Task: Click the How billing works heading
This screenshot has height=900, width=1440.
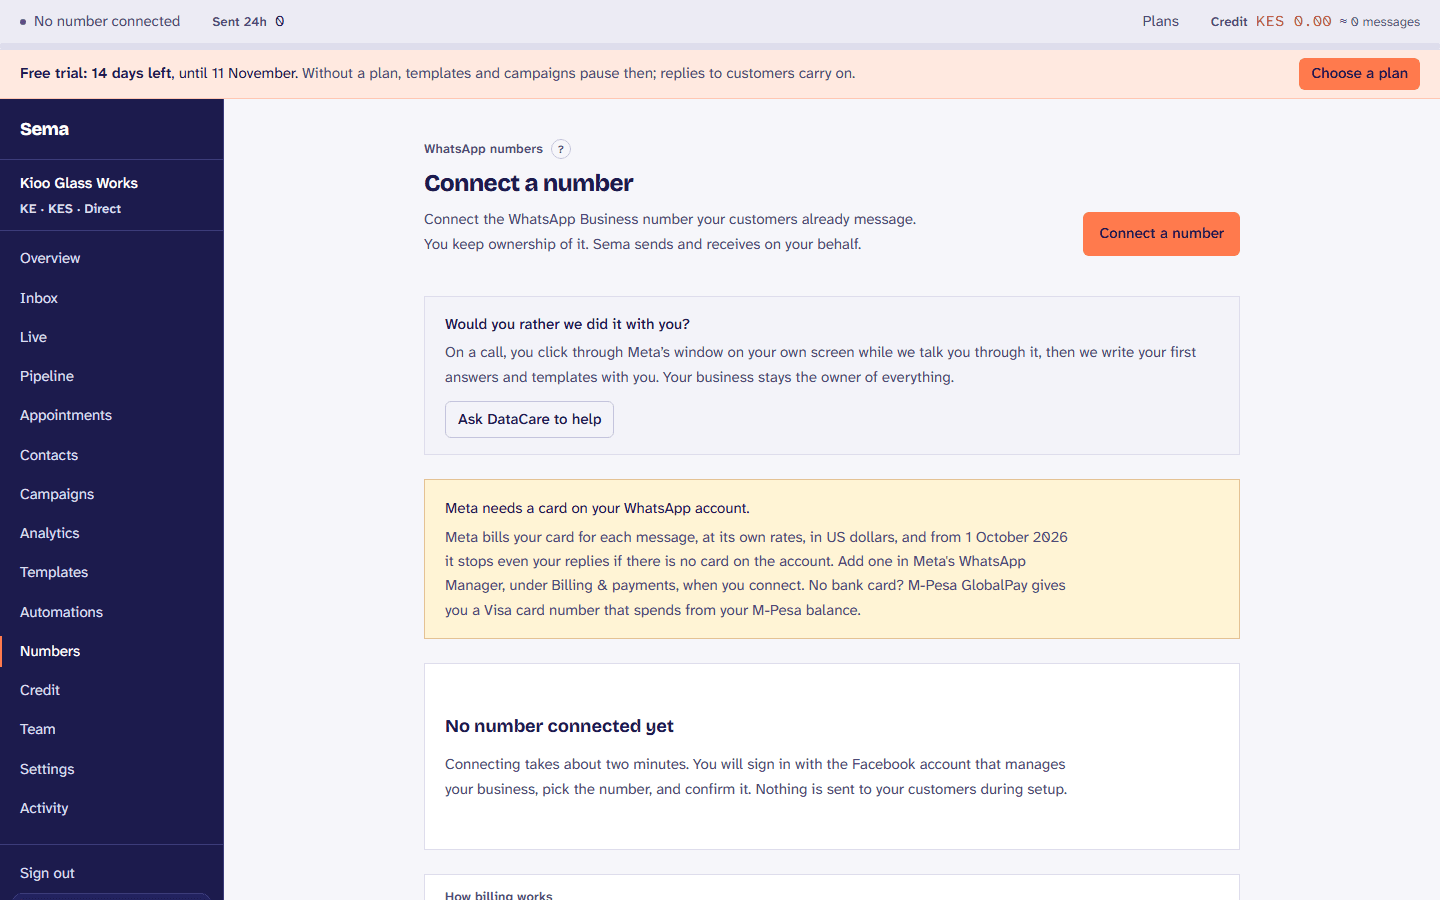Action: [498, 895]
